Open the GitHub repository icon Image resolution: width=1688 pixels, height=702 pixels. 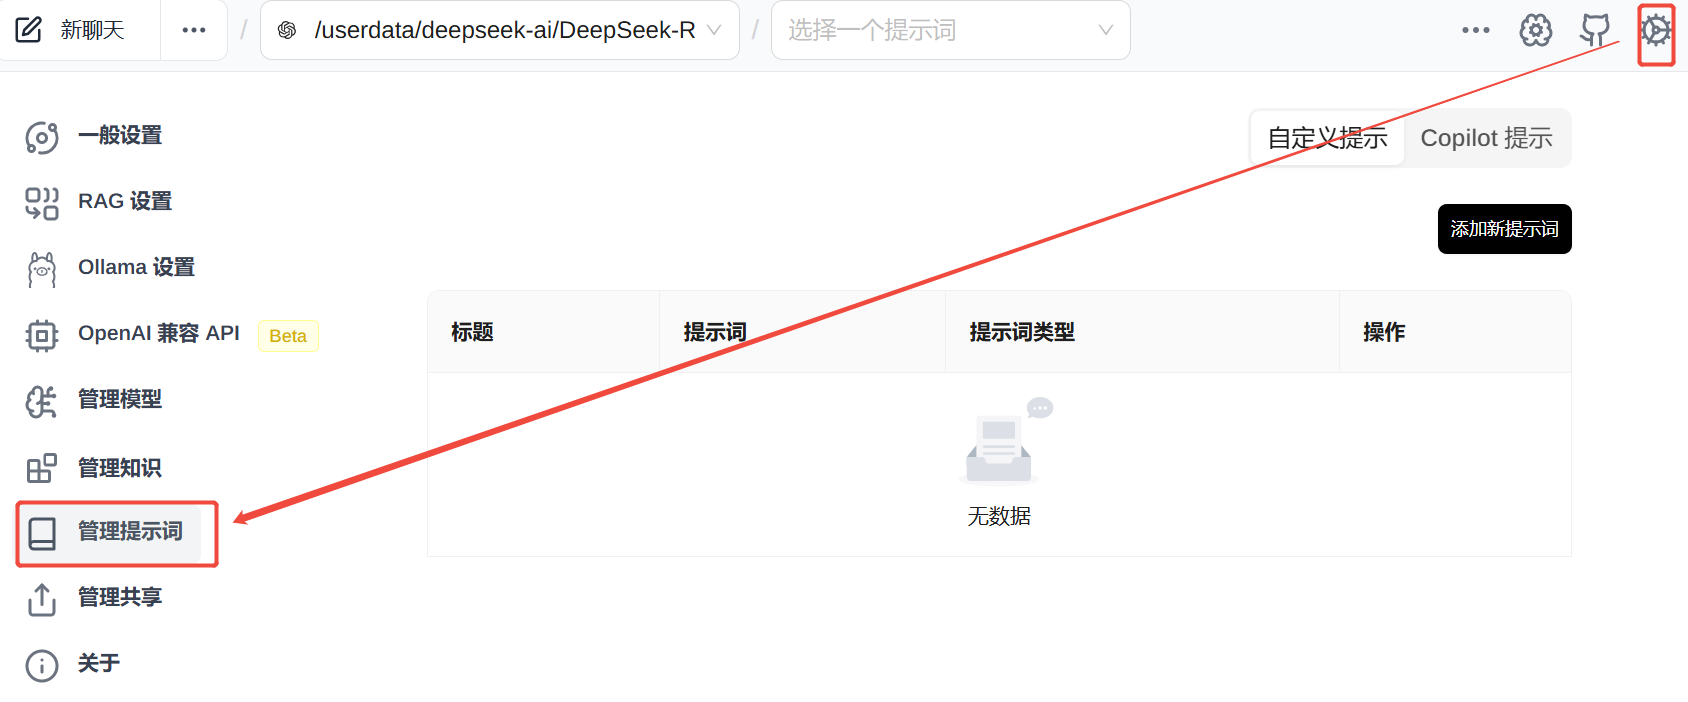pyautogui.click(x=1595, y=30)
